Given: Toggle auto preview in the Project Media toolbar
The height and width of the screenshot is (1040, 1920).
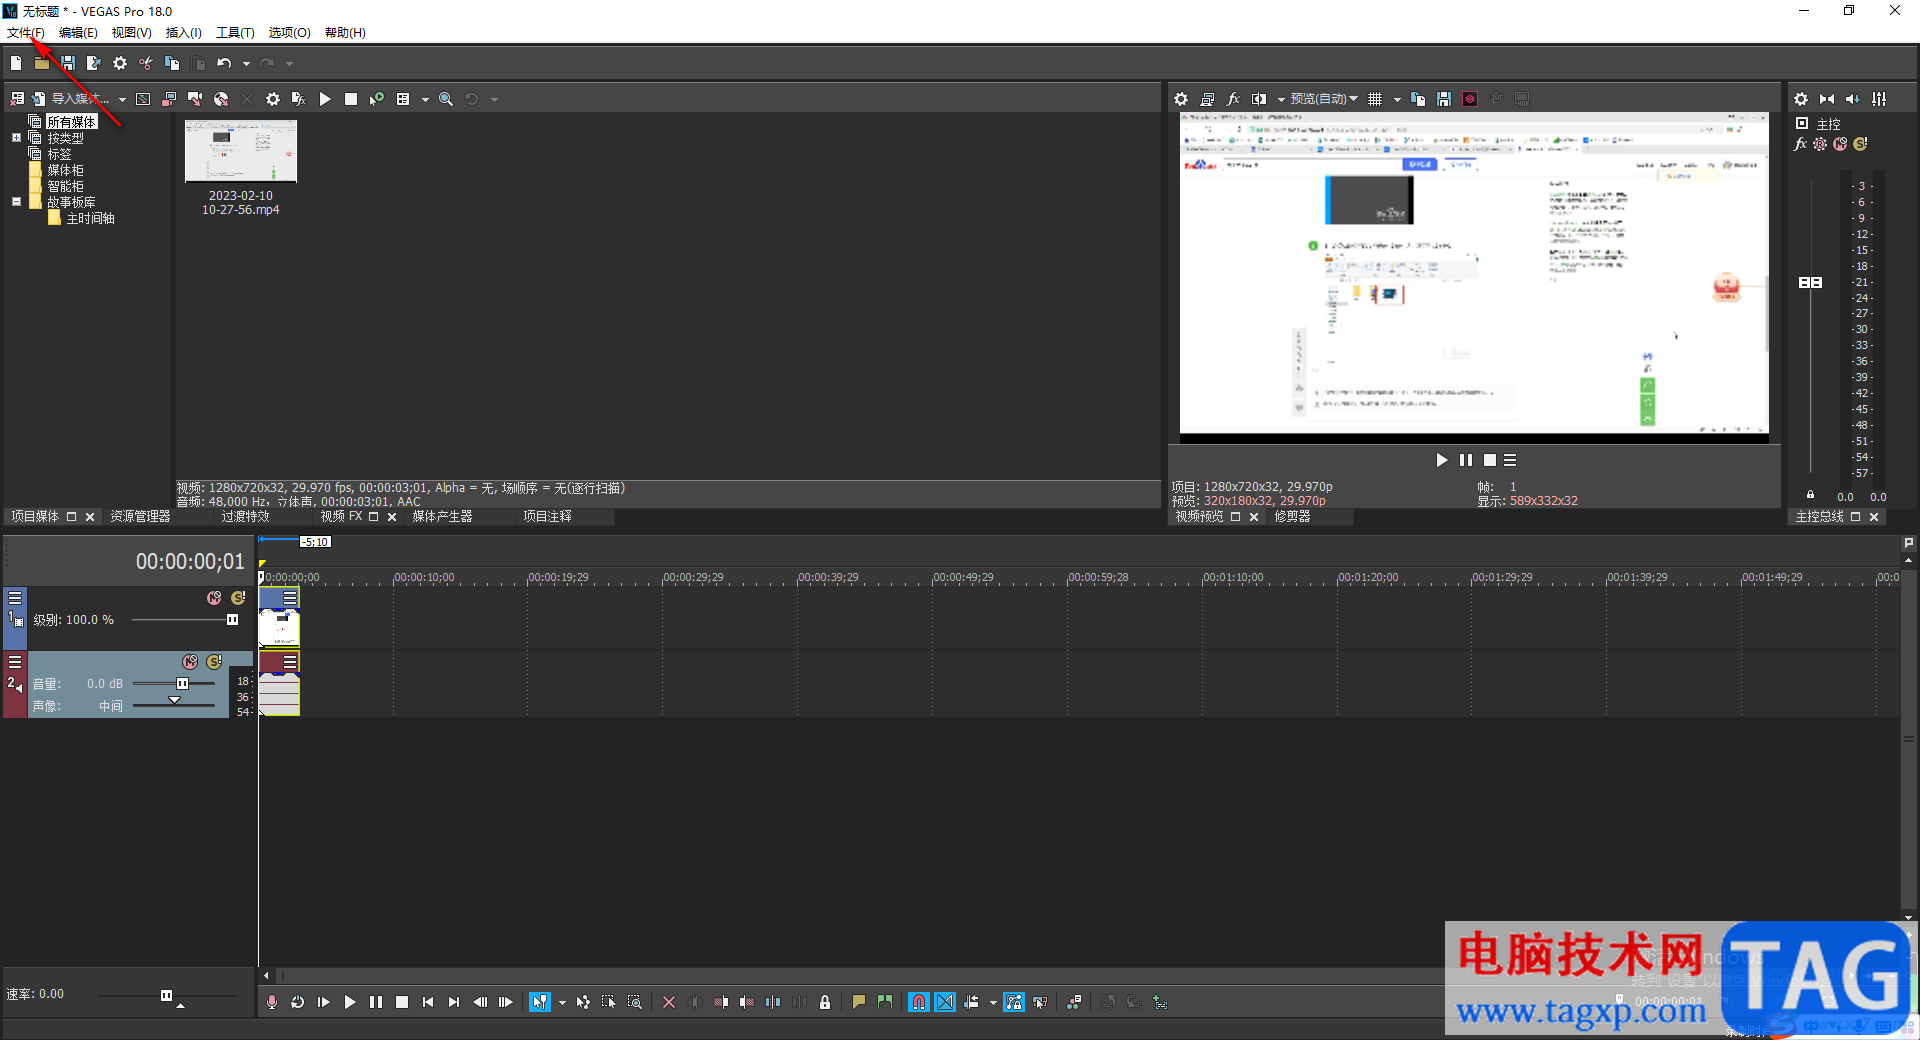Looking at the screenshot, I should pos(377,99).
